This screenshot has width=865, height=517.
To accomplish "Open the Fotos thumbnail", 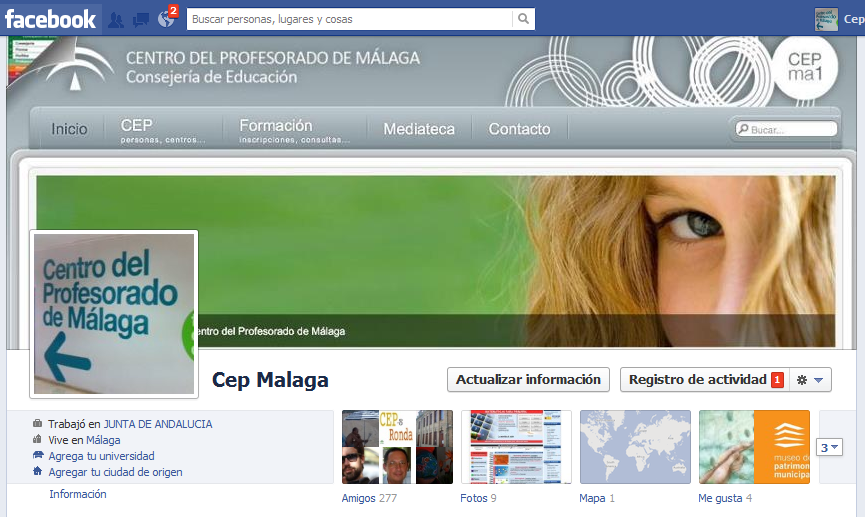I will pos(516,447).
